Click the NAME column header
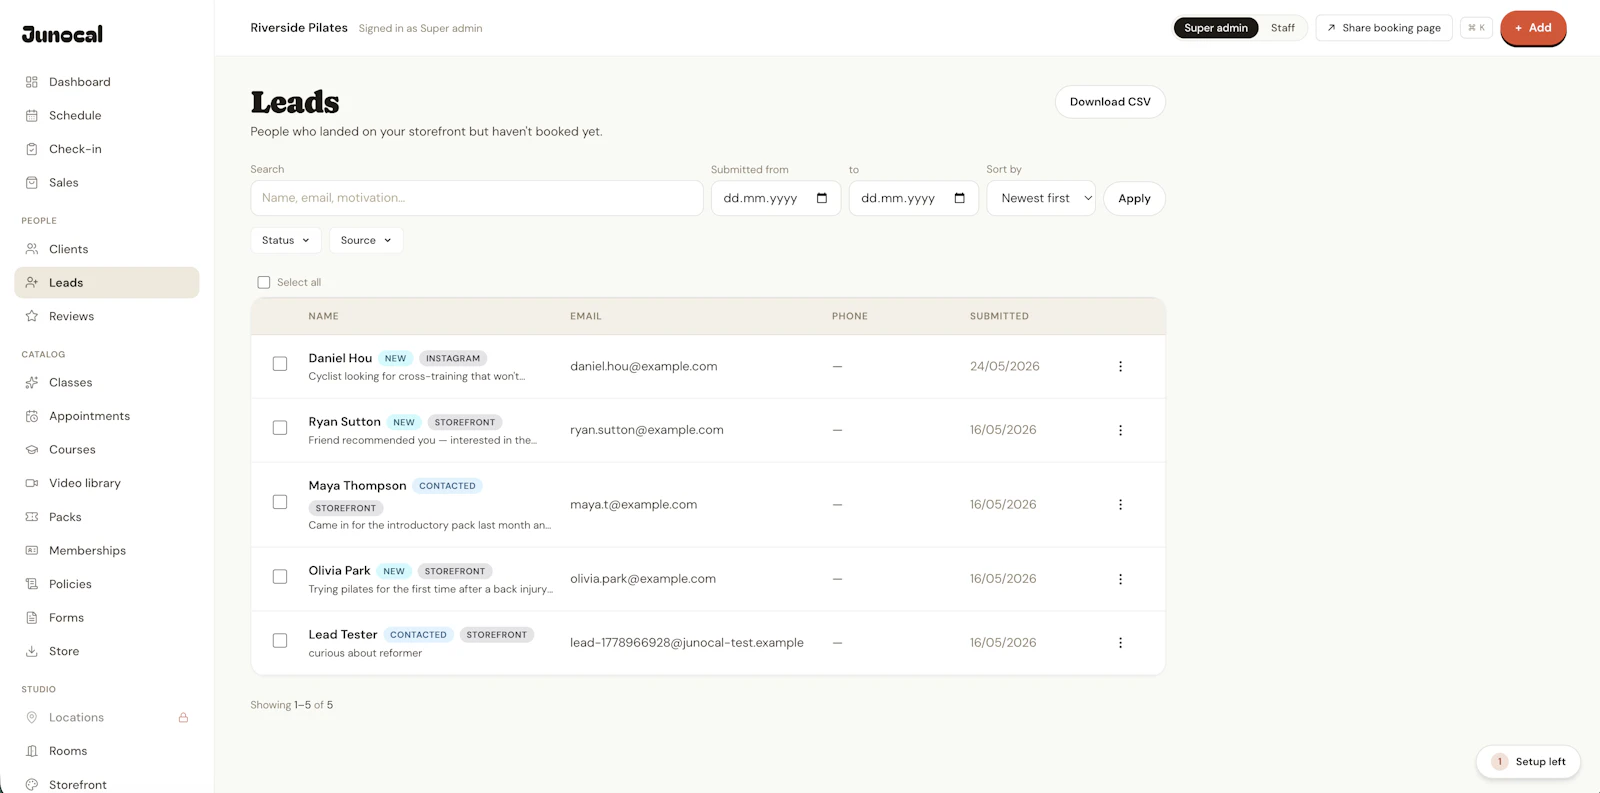Image resolution: width=1600 pixels, height=793 pixels. click(x=323, y=316)
